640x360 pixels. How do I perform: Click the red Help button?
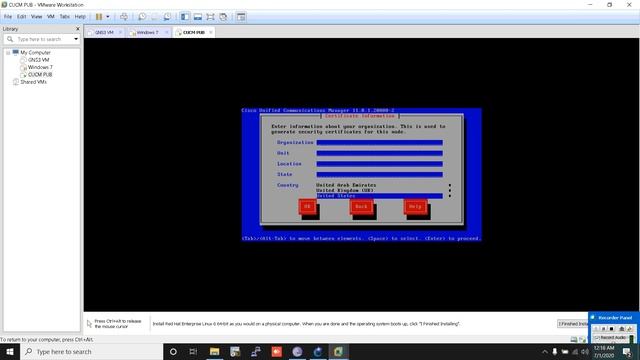pos(415,207)
